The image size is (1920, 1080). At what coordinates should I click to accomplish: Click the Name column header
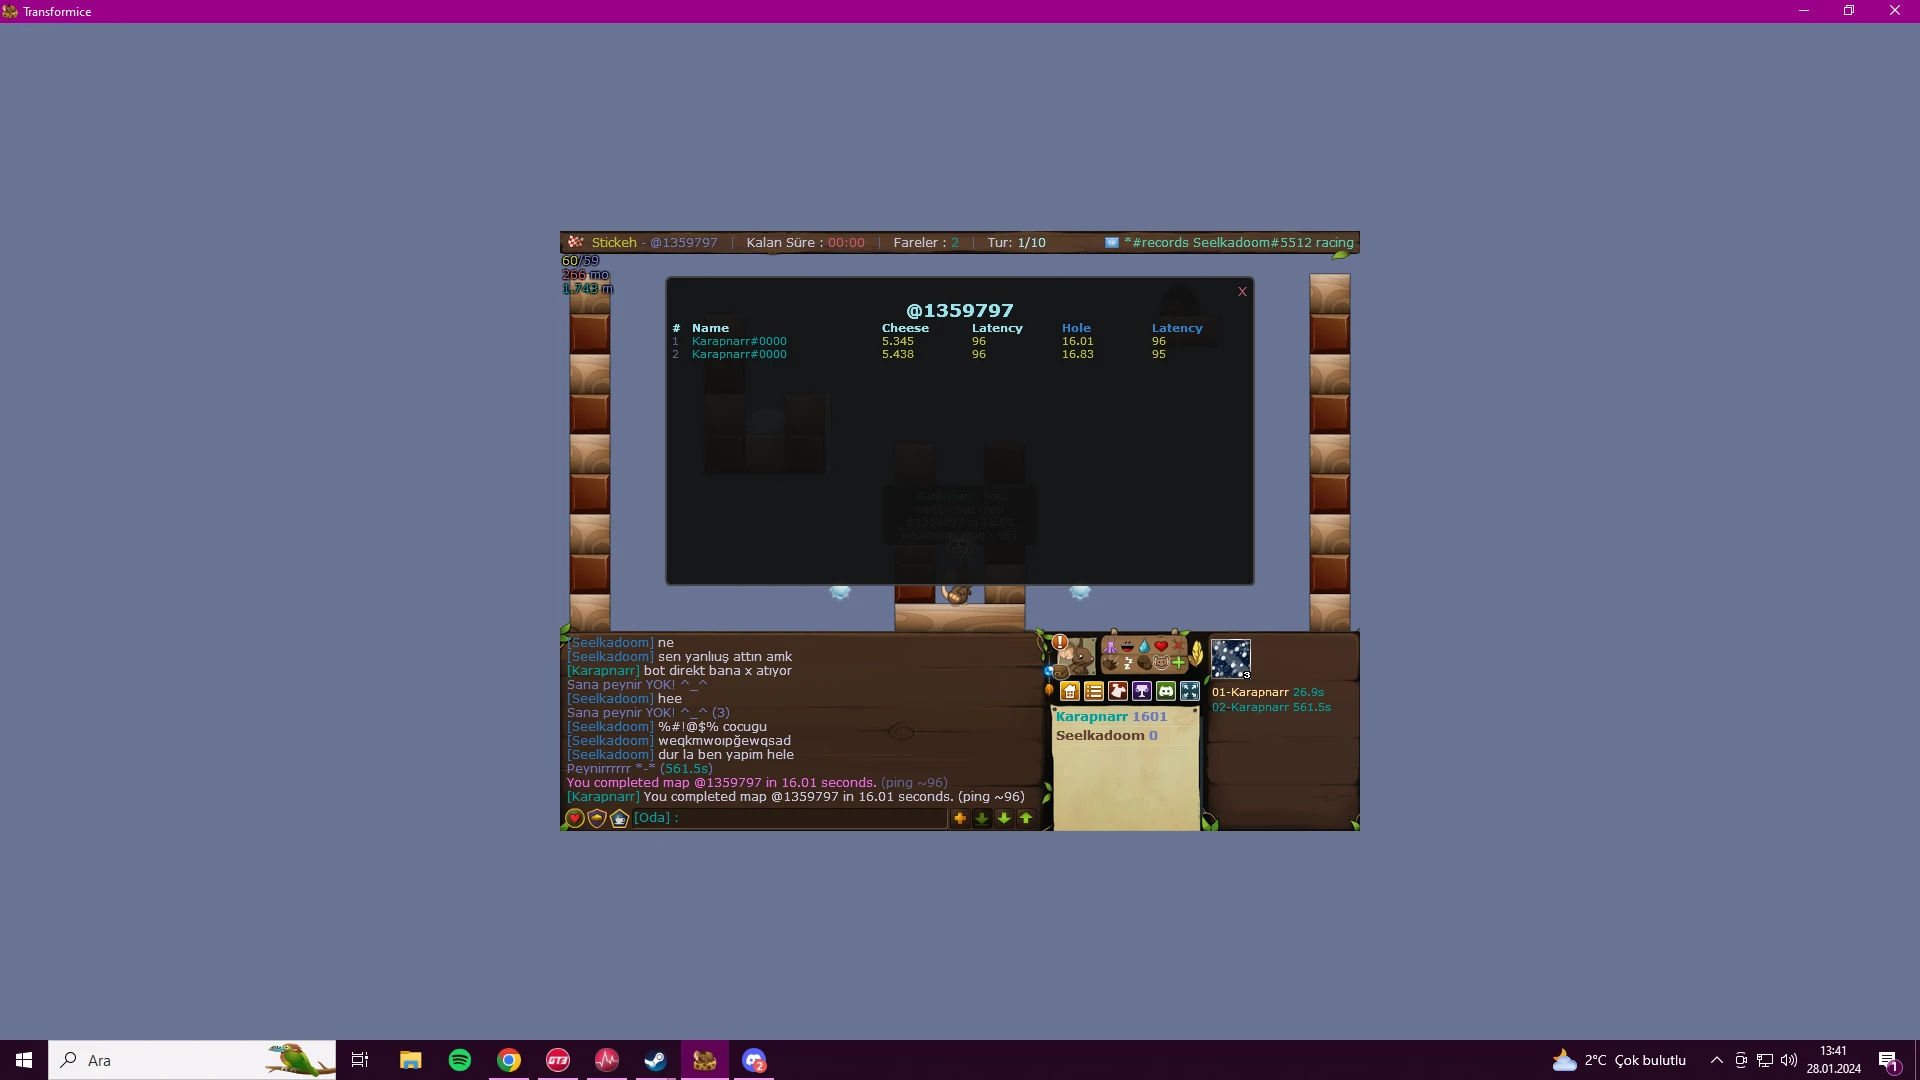pyautogui.click(x=710, y=328)
